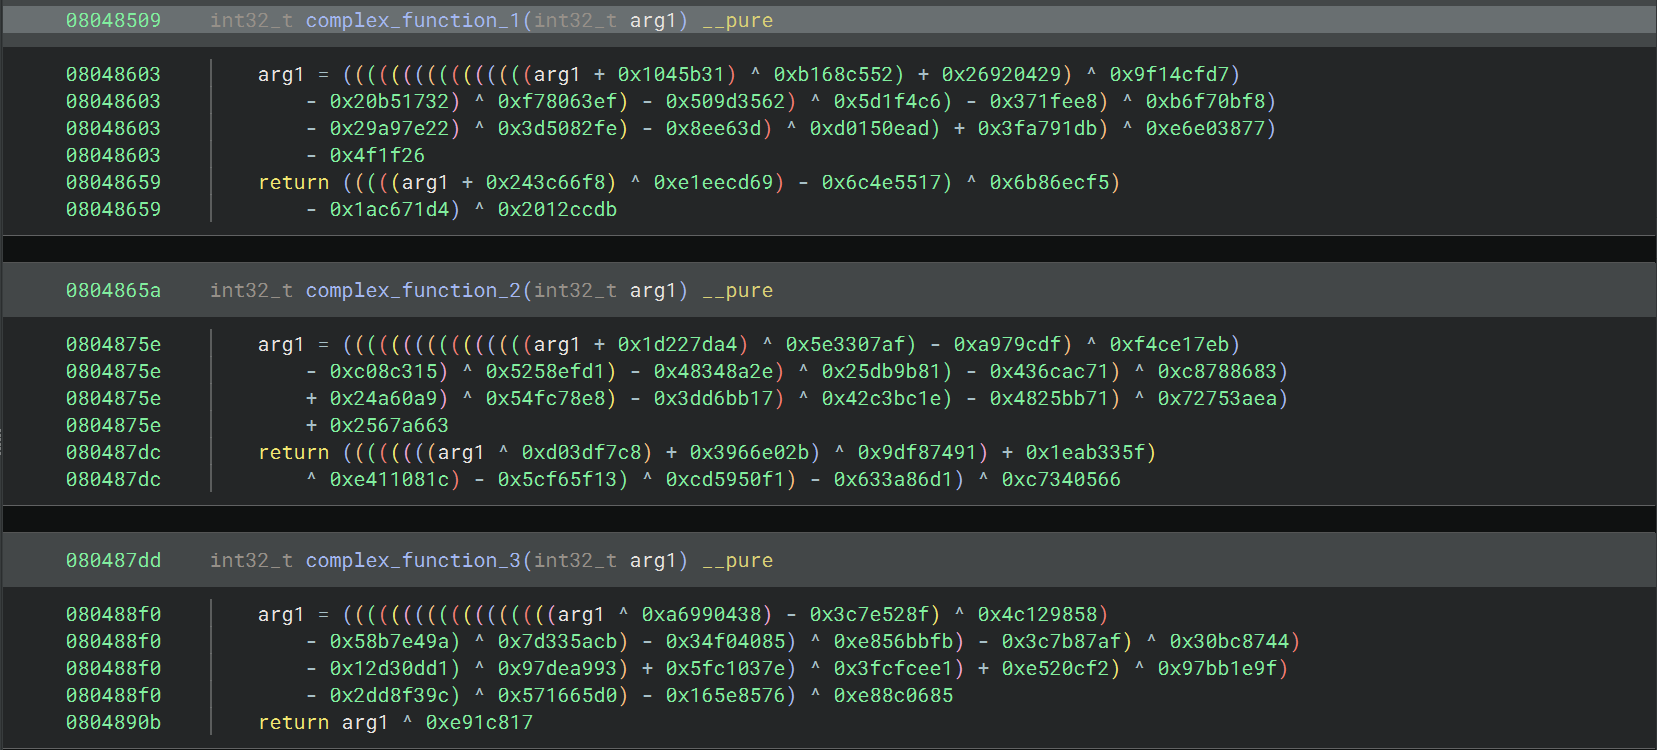Select header address 0804865a
Image resolution: width=1657 pixels, height=750 pixels.
[x=113, y=291]
